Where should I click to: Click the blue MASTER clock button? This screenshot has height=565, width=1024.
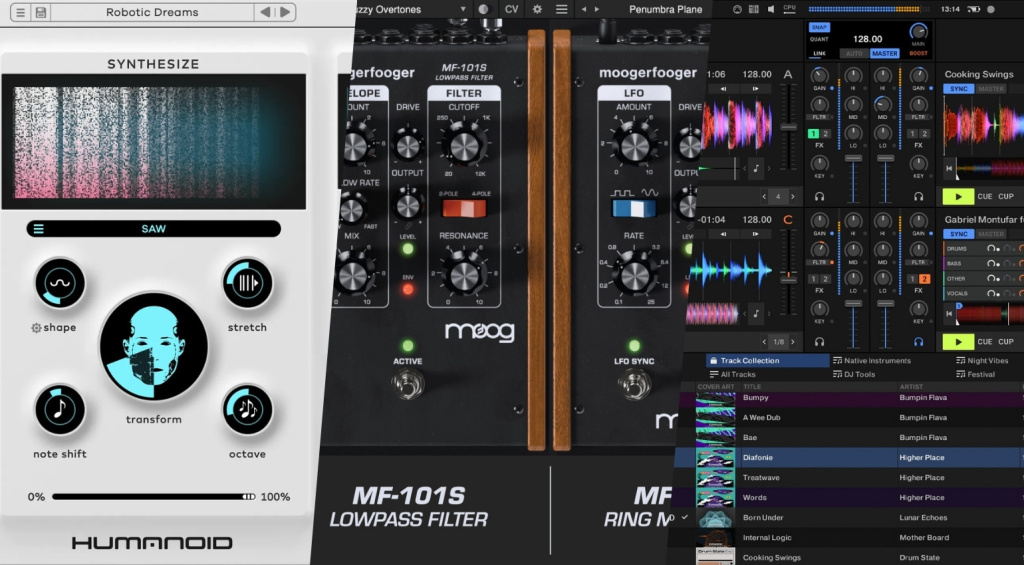(x=885, y=54)
